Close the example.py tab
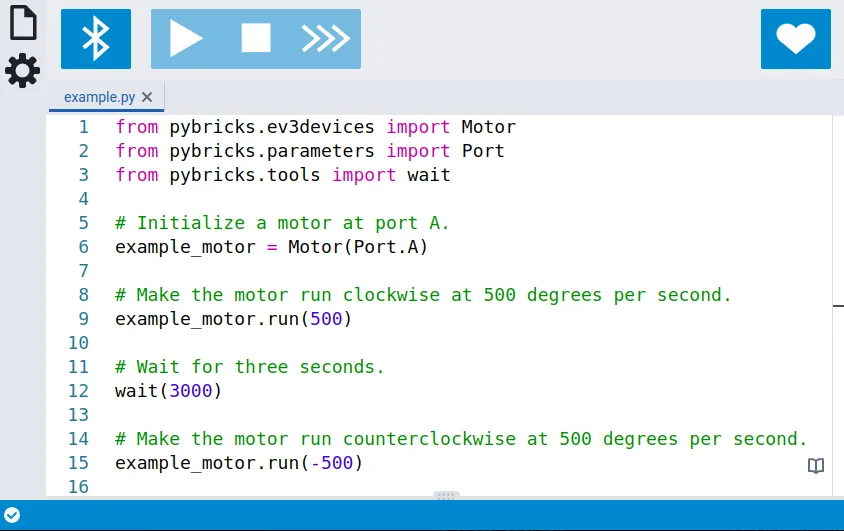This screenshot has width=844, height=531. tap(147, 97)
